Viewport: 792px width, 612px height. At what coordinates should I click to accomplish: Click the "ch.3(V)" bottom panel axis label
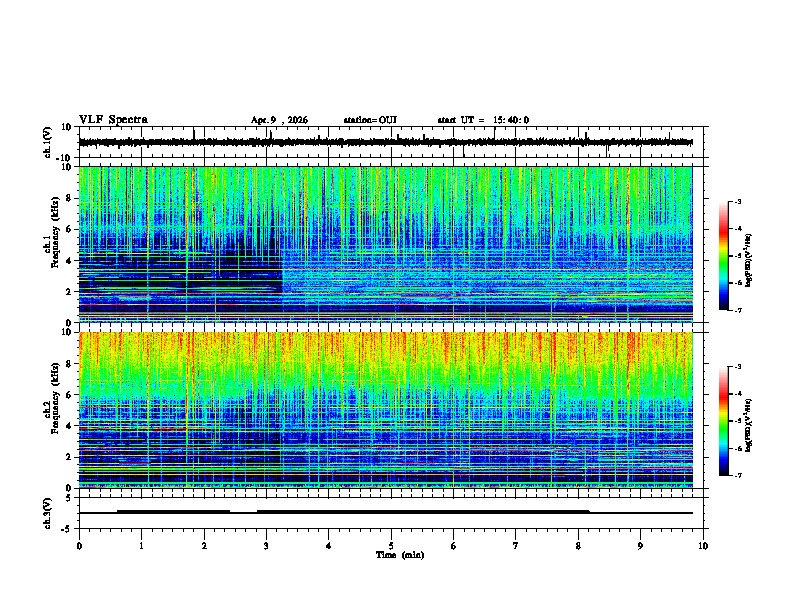pyautogui.click(x=48, y=513)
